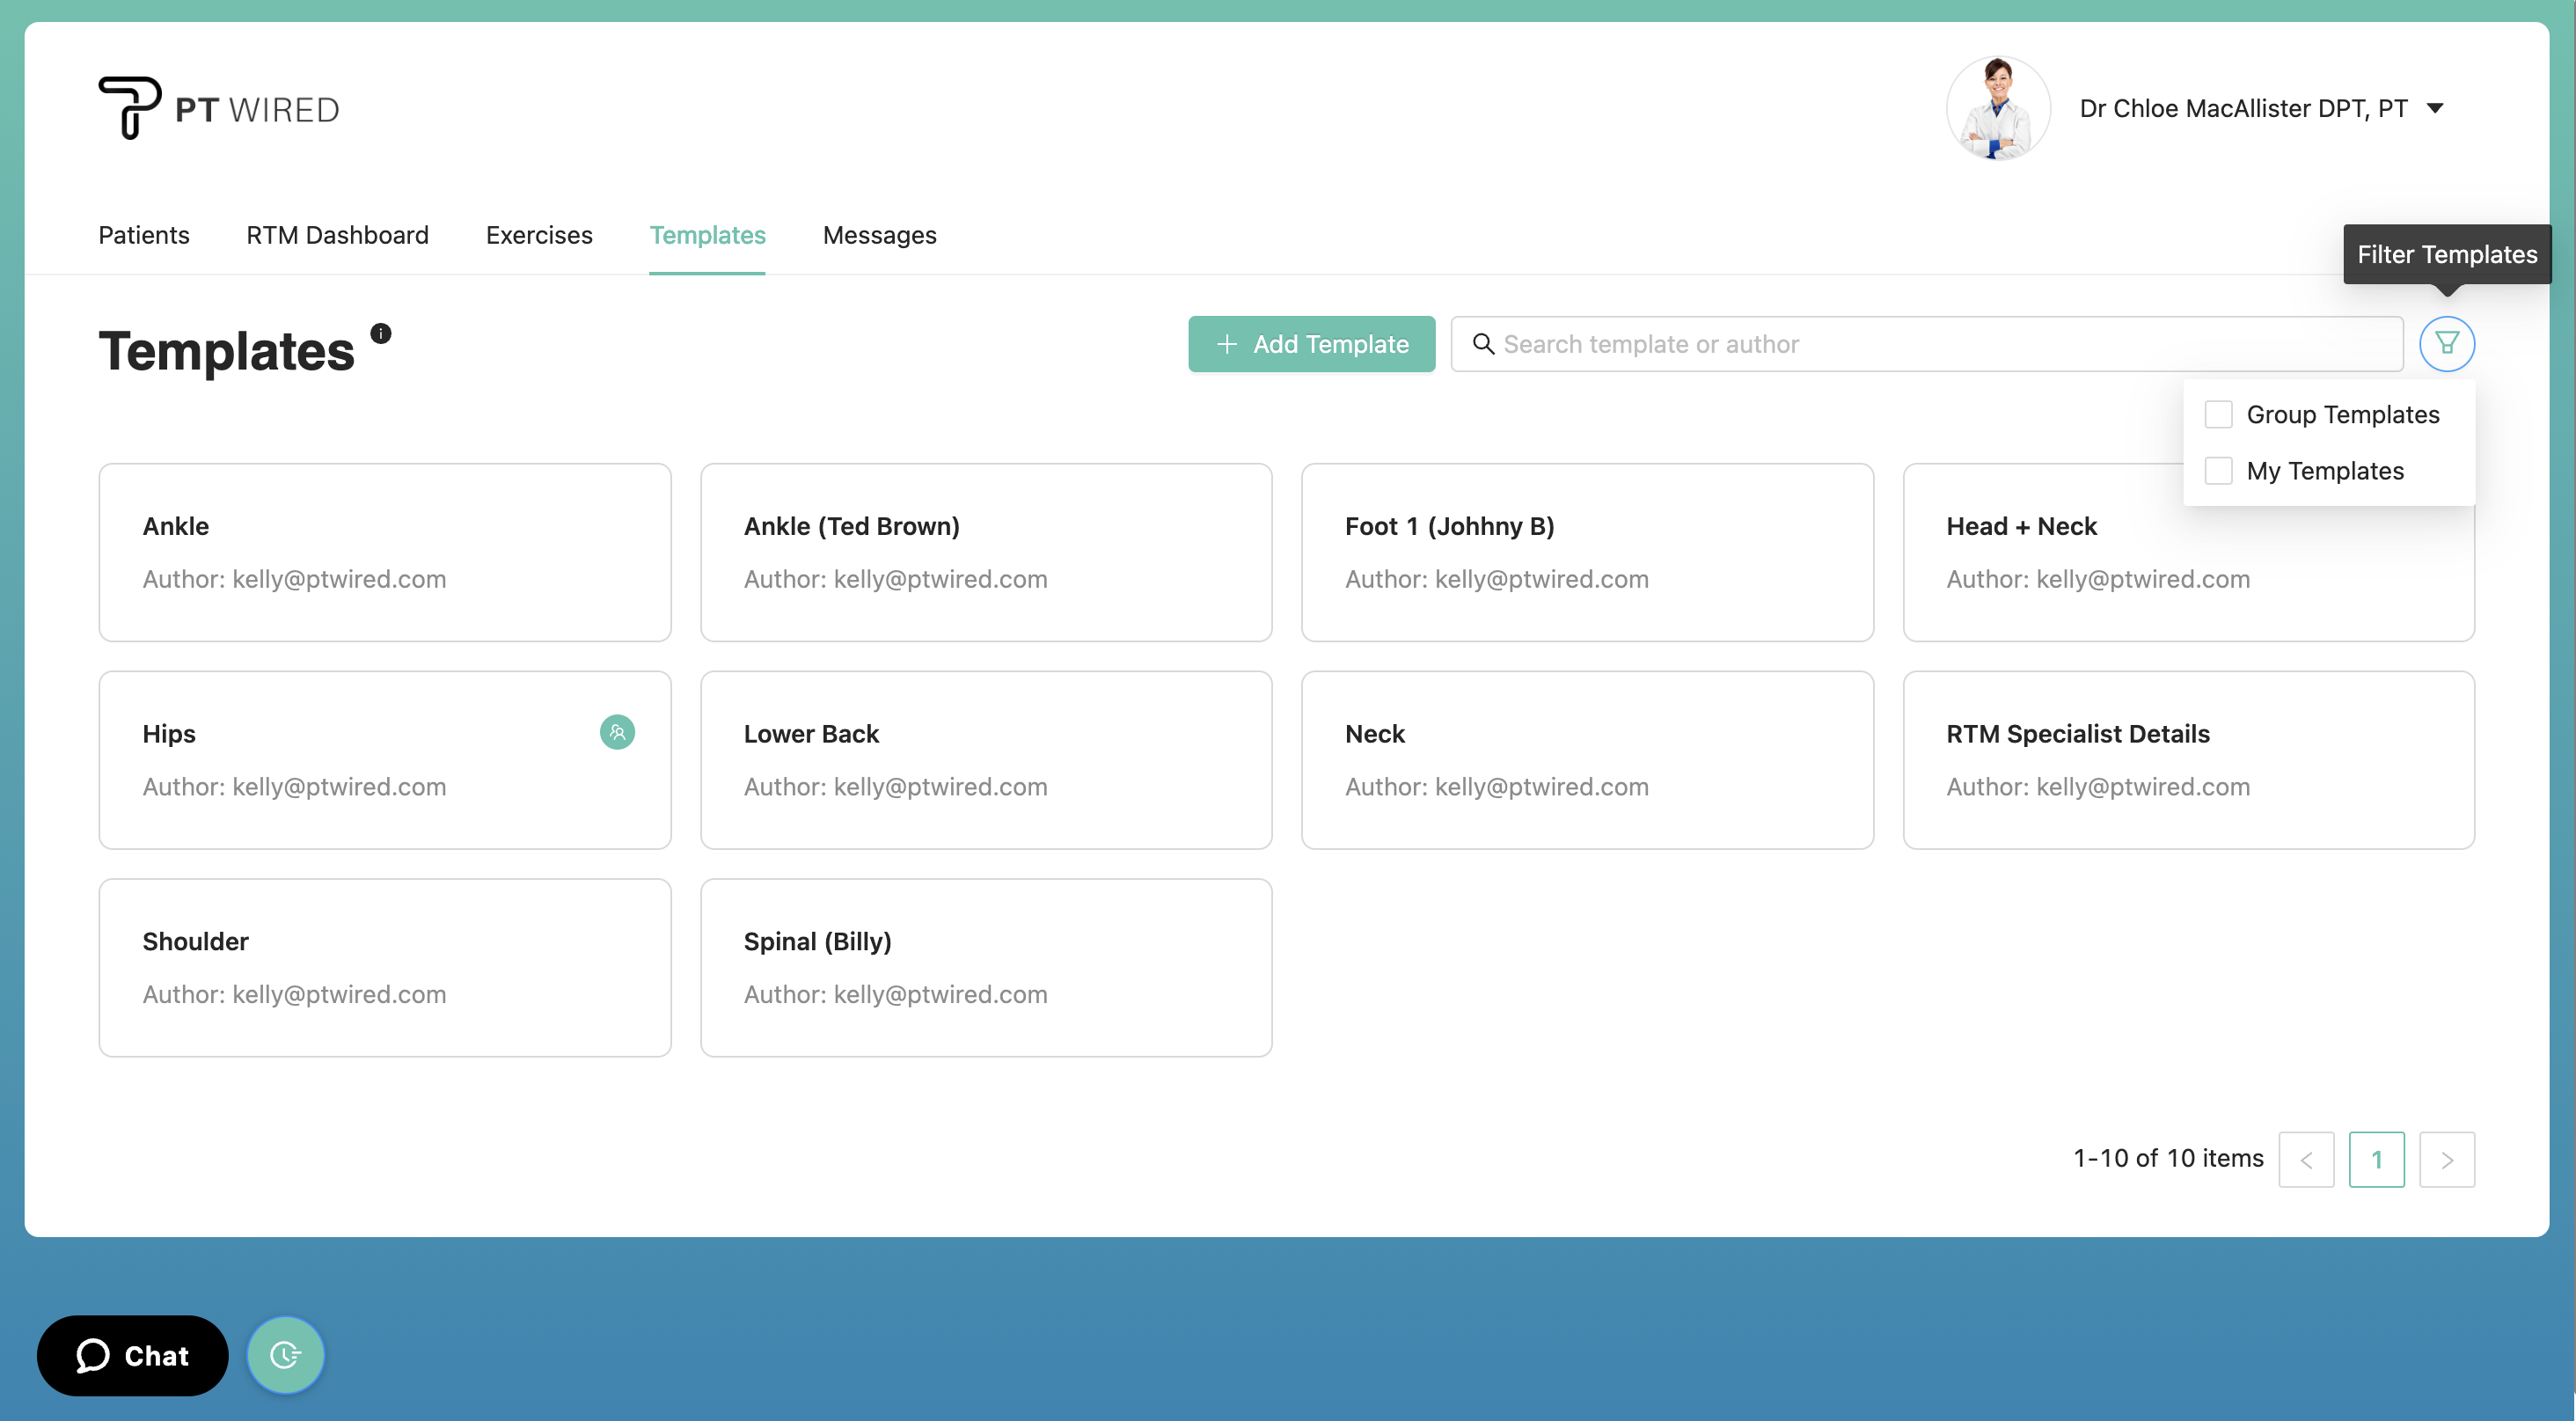Screen dimensions: 2576x1421
Task: Click the round clock icon near Chat
Action: click(x=286, y=1355)
